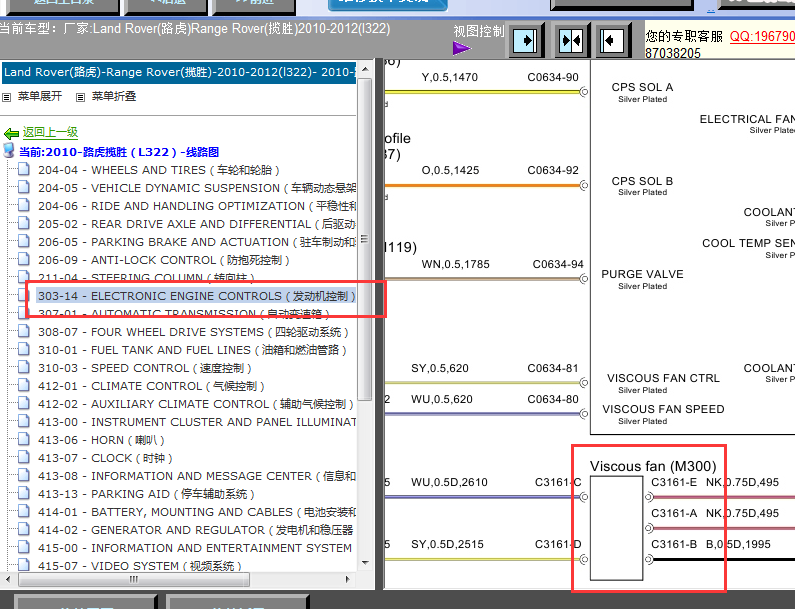The image size is (795, 609).
Task: Click page icon of 412-01 CLIMATE CONTROL
Action: [24, 385]
